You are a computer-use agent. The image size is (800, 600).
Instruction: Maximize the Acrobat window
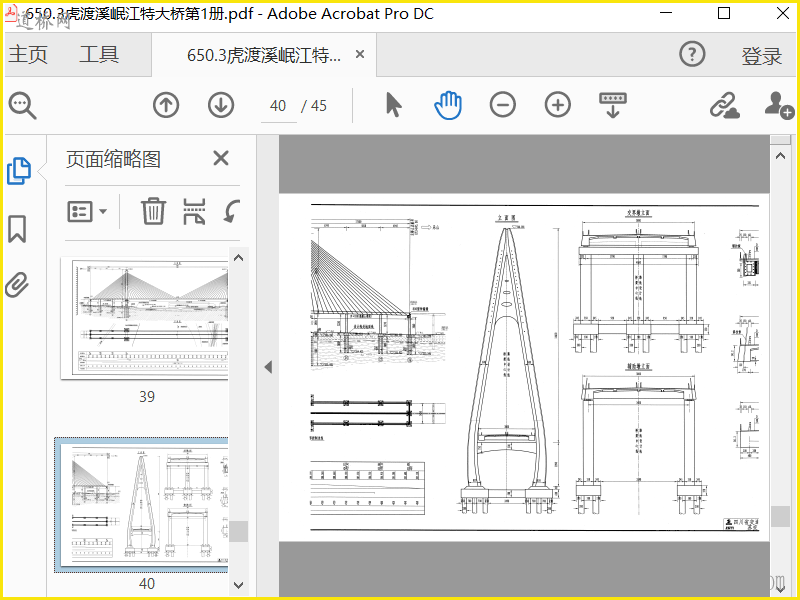click(723, 13)
